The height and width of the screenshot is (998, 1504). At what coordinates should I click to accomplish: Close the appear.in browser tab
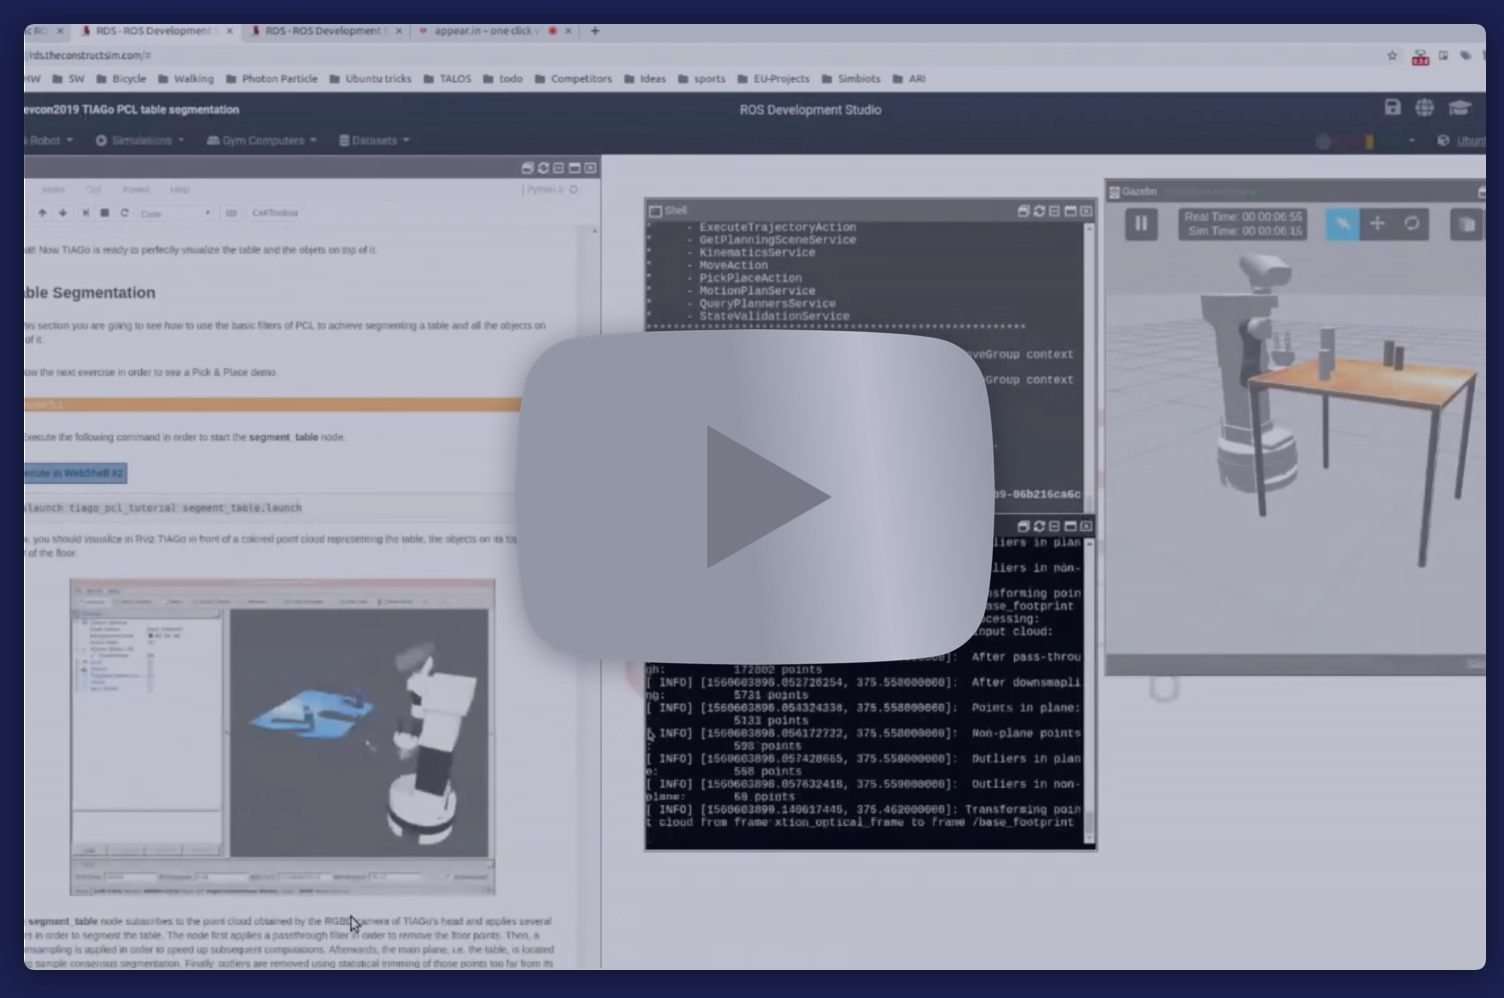pyautogui.click(x=568, y=31)
